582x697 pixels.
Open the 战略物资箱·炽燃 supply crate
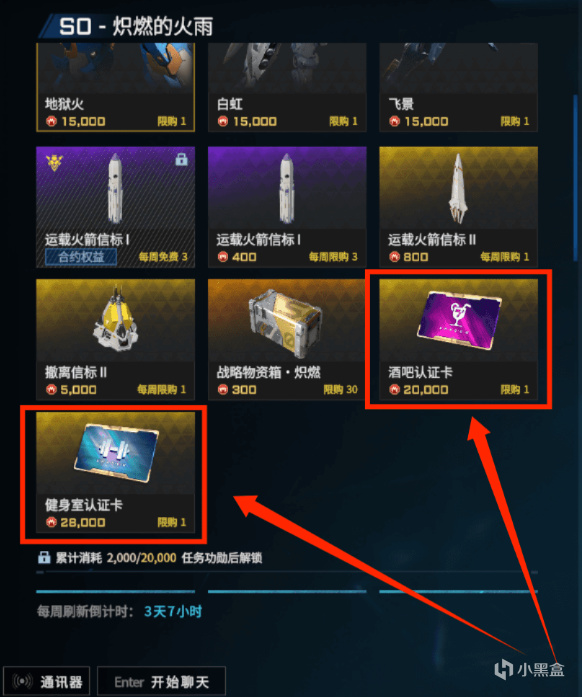[286, 323]
